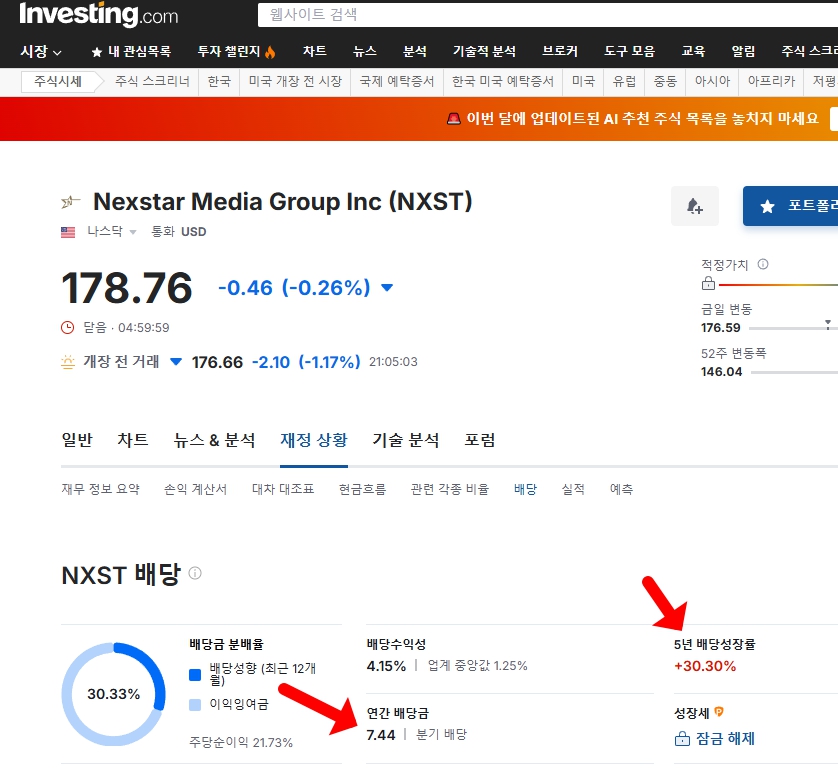The image size is (838, 778).
Task: Open the 브로커 menu item
Action: 560,51
